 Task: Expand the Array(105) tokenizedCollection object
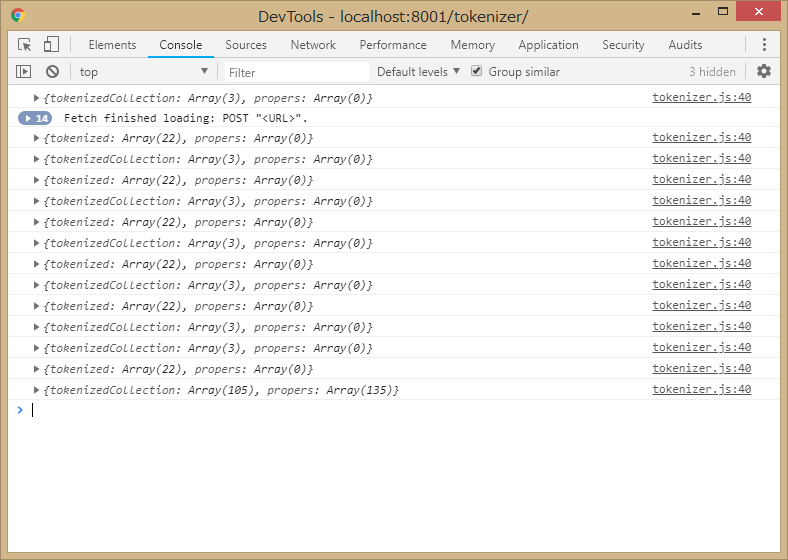(x=37, y=390)
